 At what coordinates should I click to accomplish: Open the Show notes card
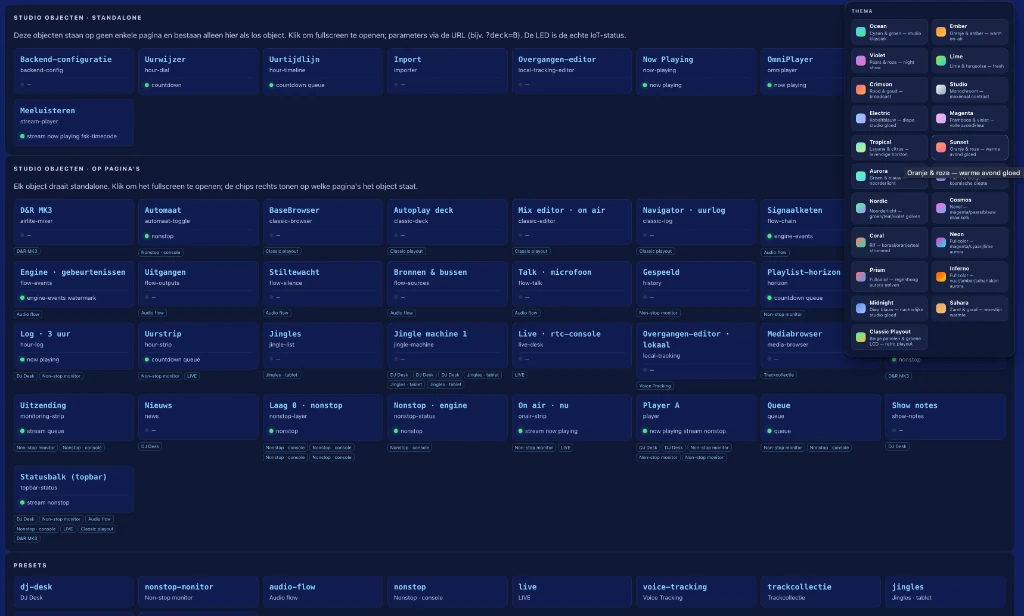point(946,417)
